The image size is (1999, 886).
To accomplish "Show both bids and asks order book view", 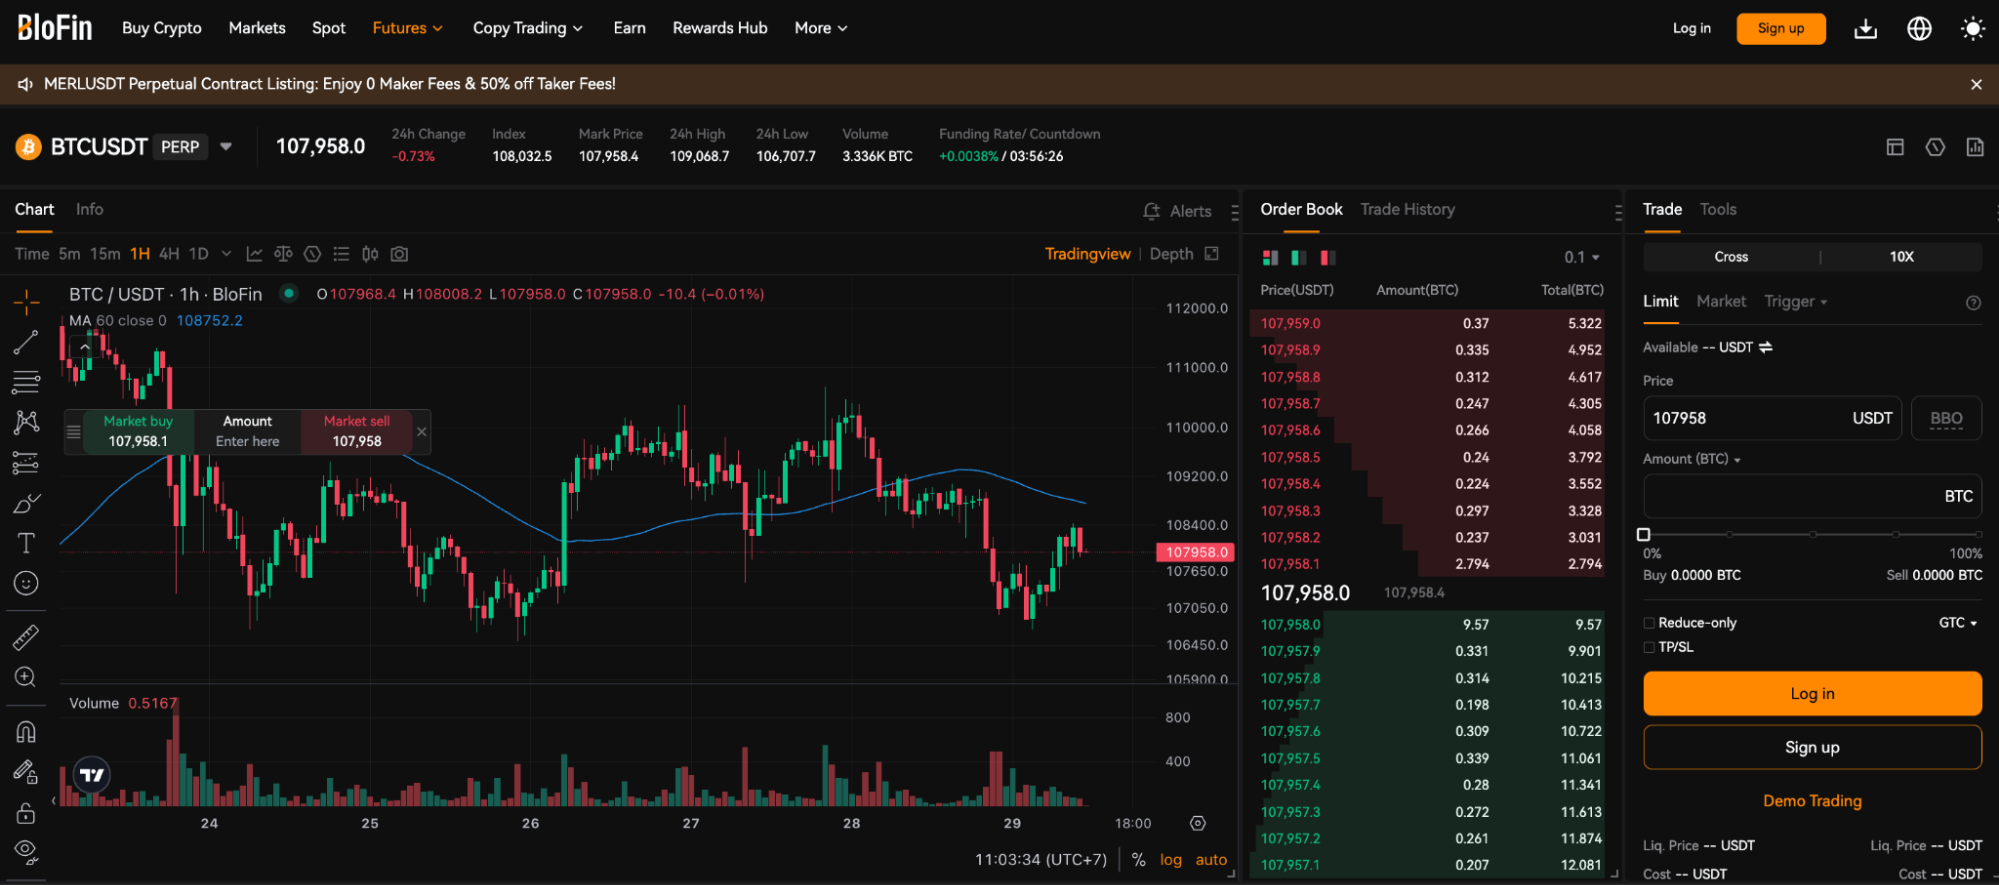I will [1270, 258].
